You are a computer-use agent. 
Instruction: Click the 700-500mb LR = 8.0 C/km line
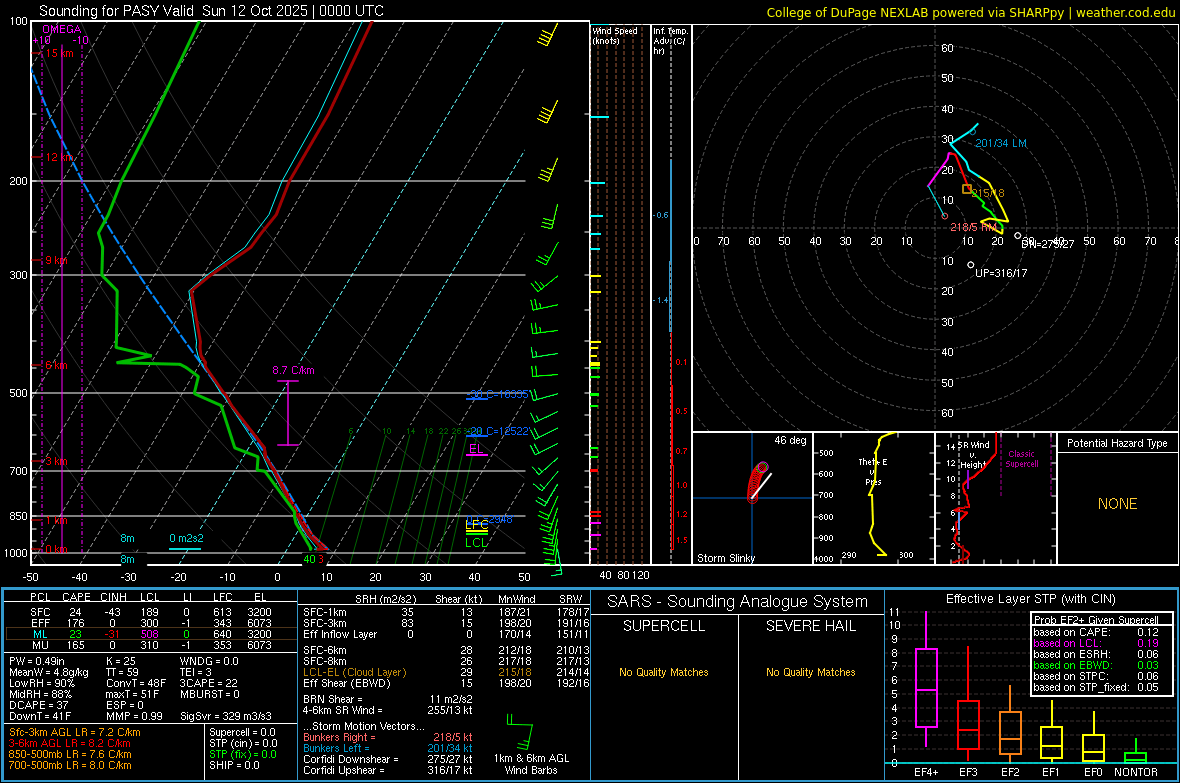point(69,765)
